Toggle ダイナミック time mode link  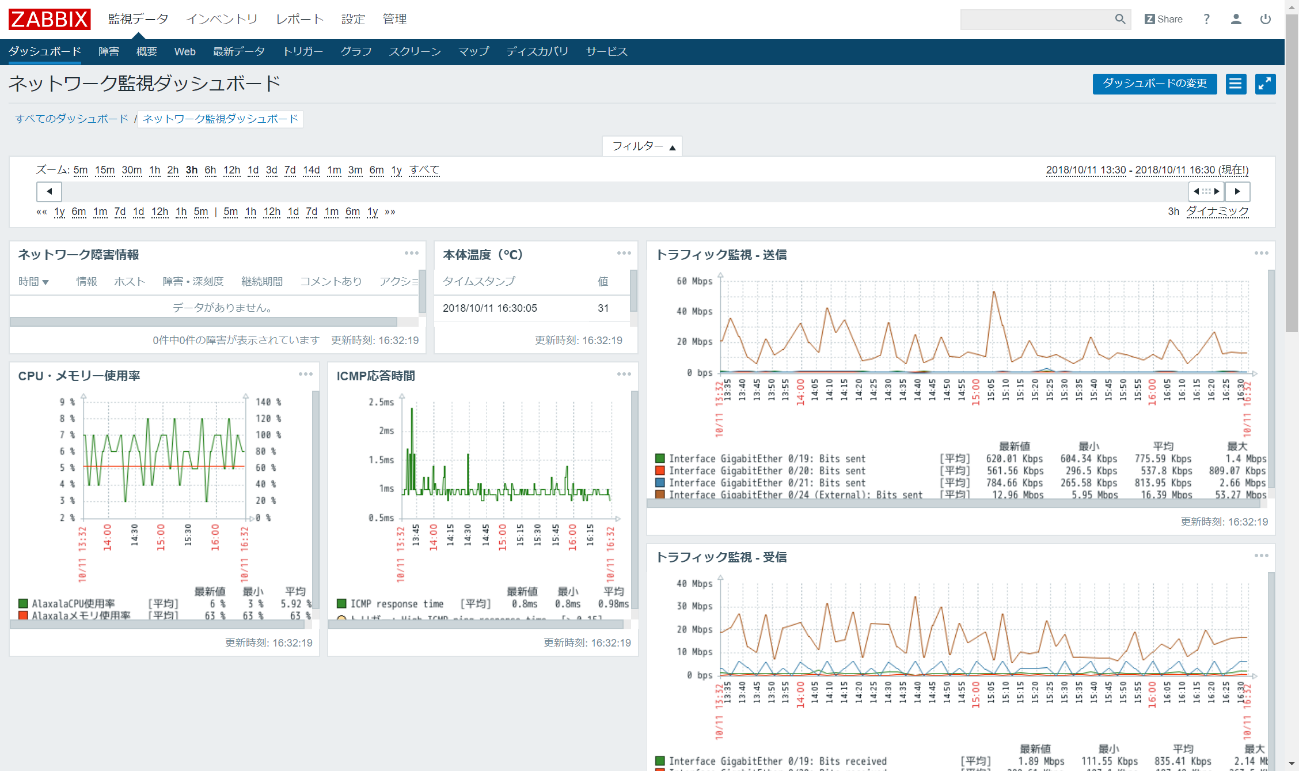[x=1218, y=212]
